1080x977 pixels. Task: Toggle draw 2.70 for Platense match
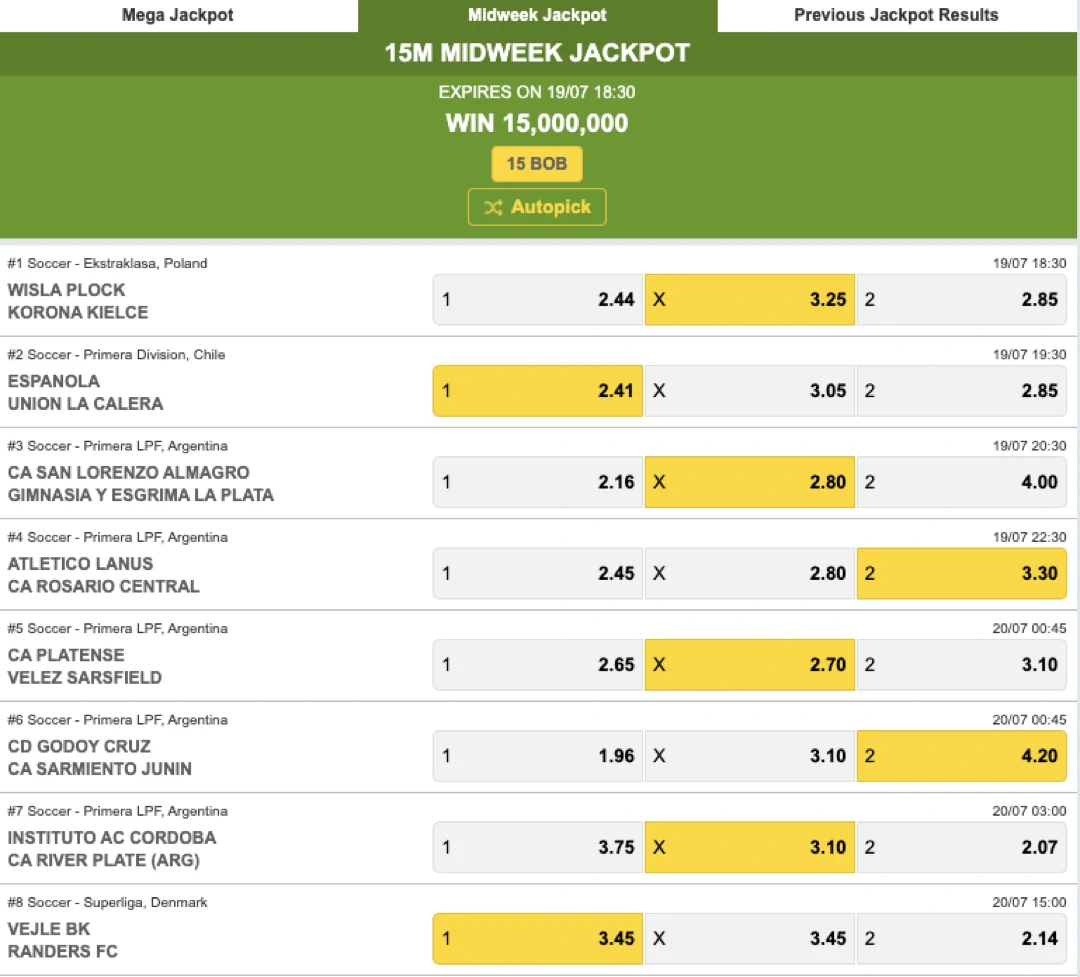pos(749,665)
